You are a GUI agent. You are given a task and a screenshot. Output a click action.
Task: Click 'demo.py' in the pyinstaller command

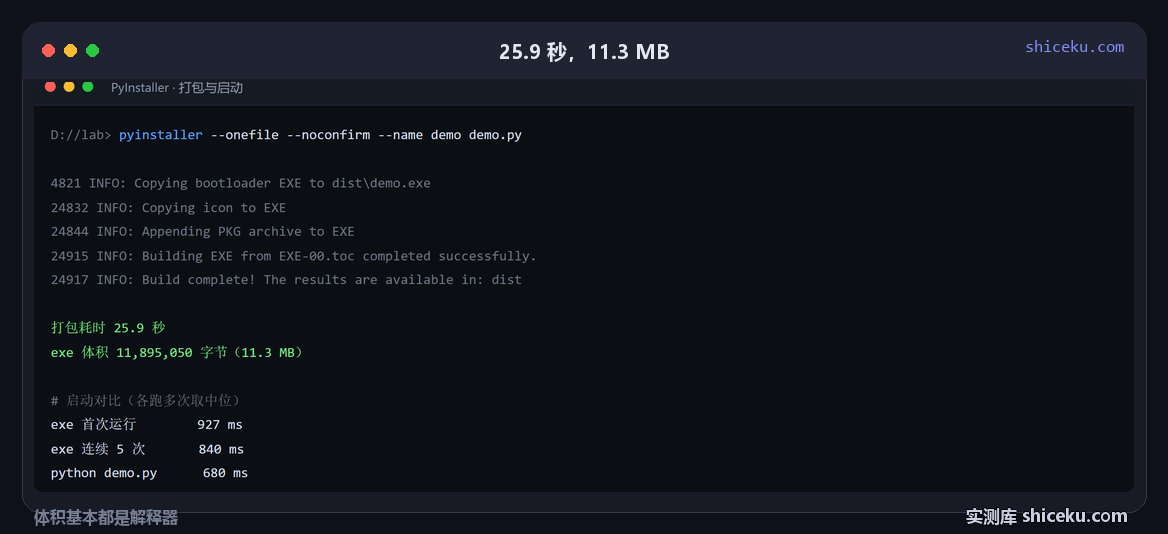[x=495, y=136]
